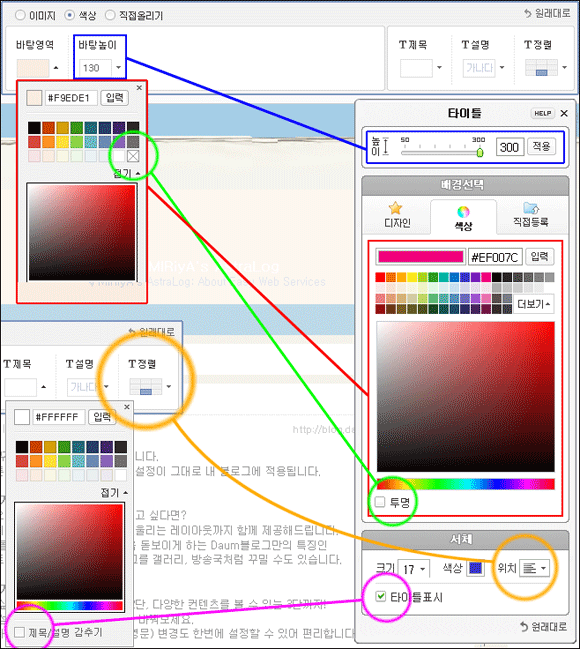Click the #FFFFFF hex input field
Screen dimensions: 580x649
coord(59,417)
